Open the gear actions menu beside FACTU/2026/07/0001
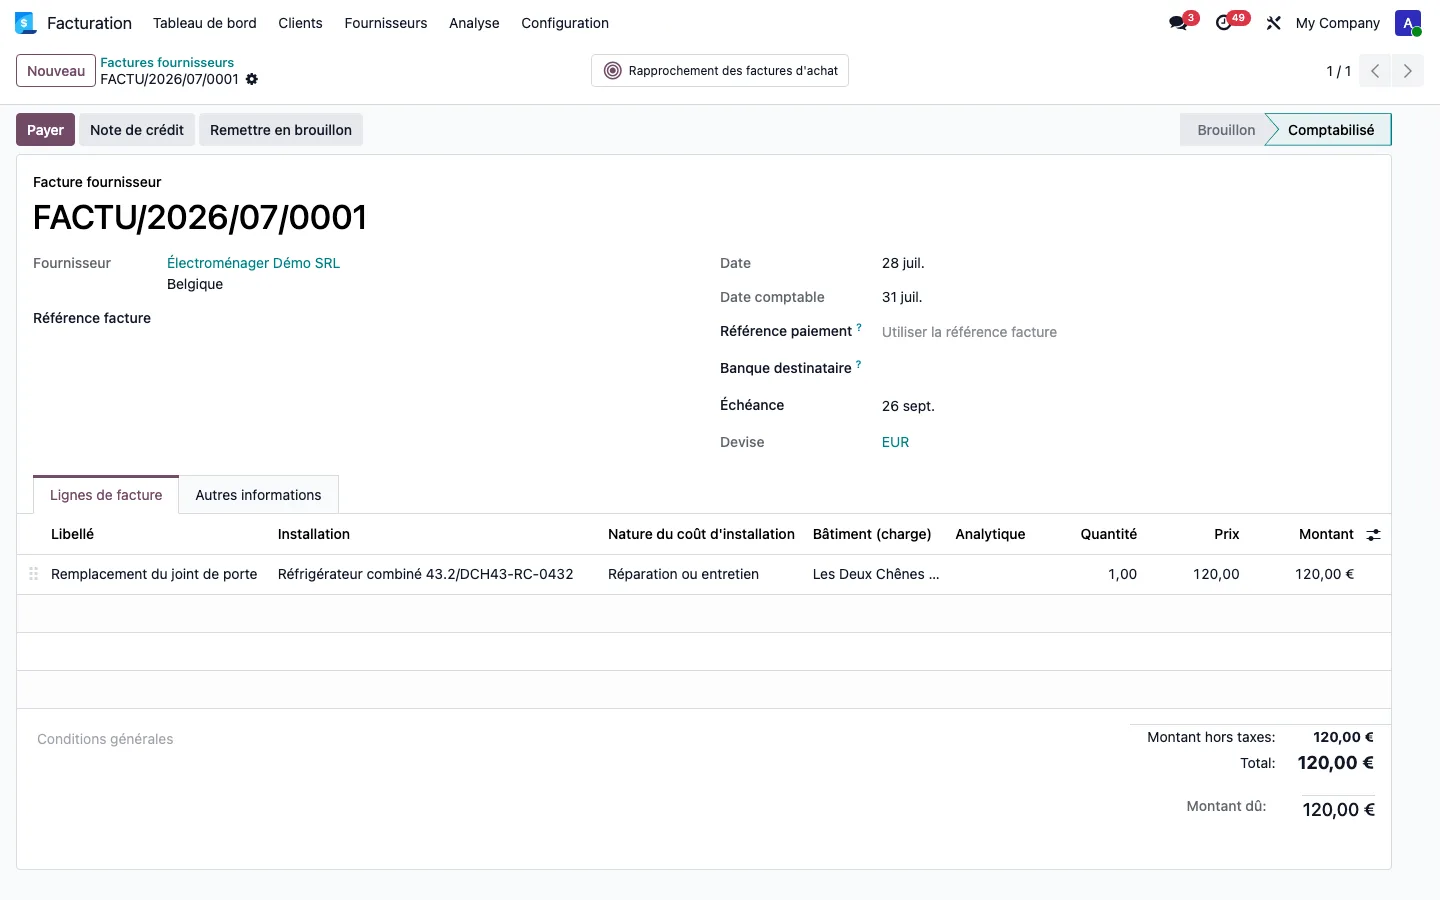1440x900 pixels. click(x=252, y=79)
